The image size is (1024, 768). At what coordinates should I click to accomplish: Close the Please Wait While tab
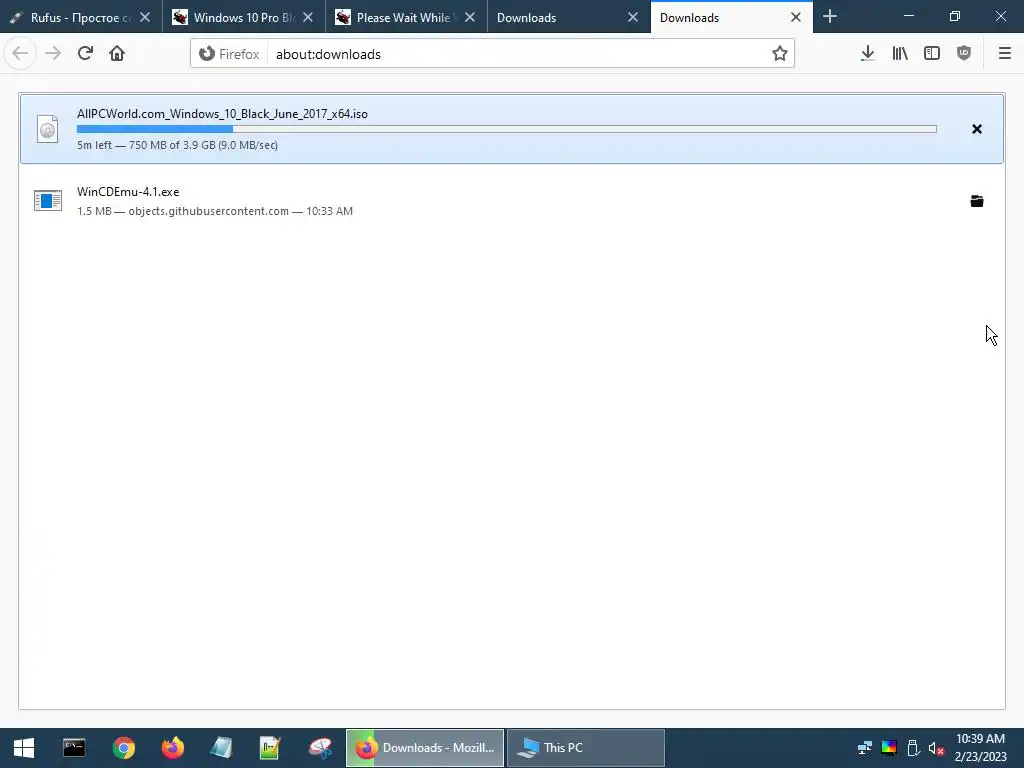point(470,18)
